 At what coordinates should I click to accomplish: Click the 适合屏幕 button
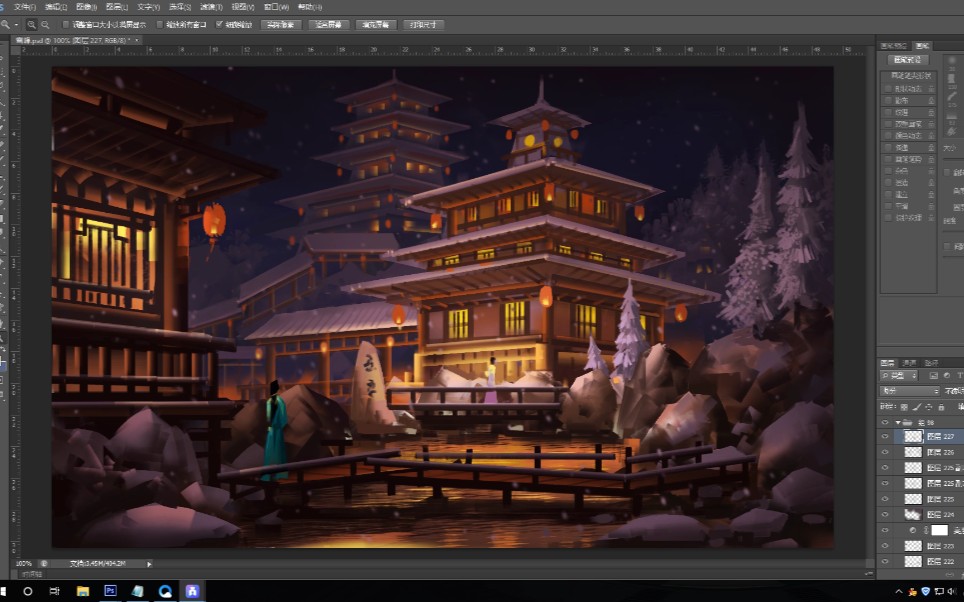(329, 25)
